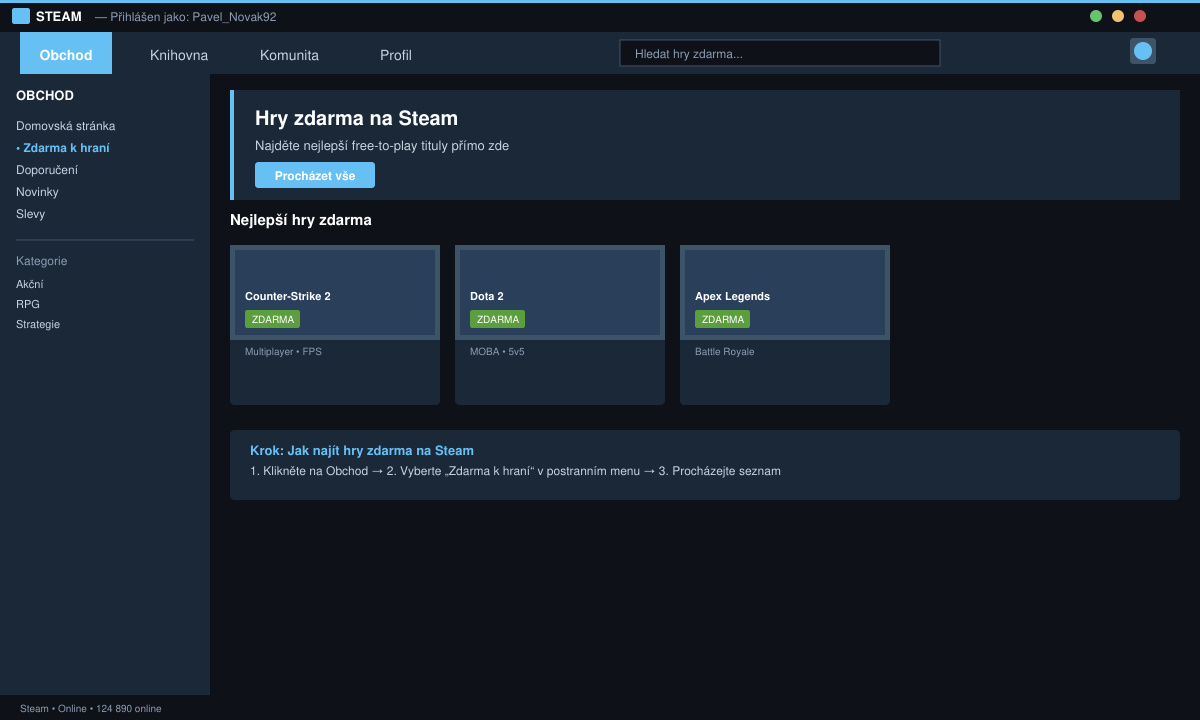Screen dimensions: 1200x720
Task: Click 'Krok: Jak najít hry zdarma na Steam'
Action: click(362, 451)
